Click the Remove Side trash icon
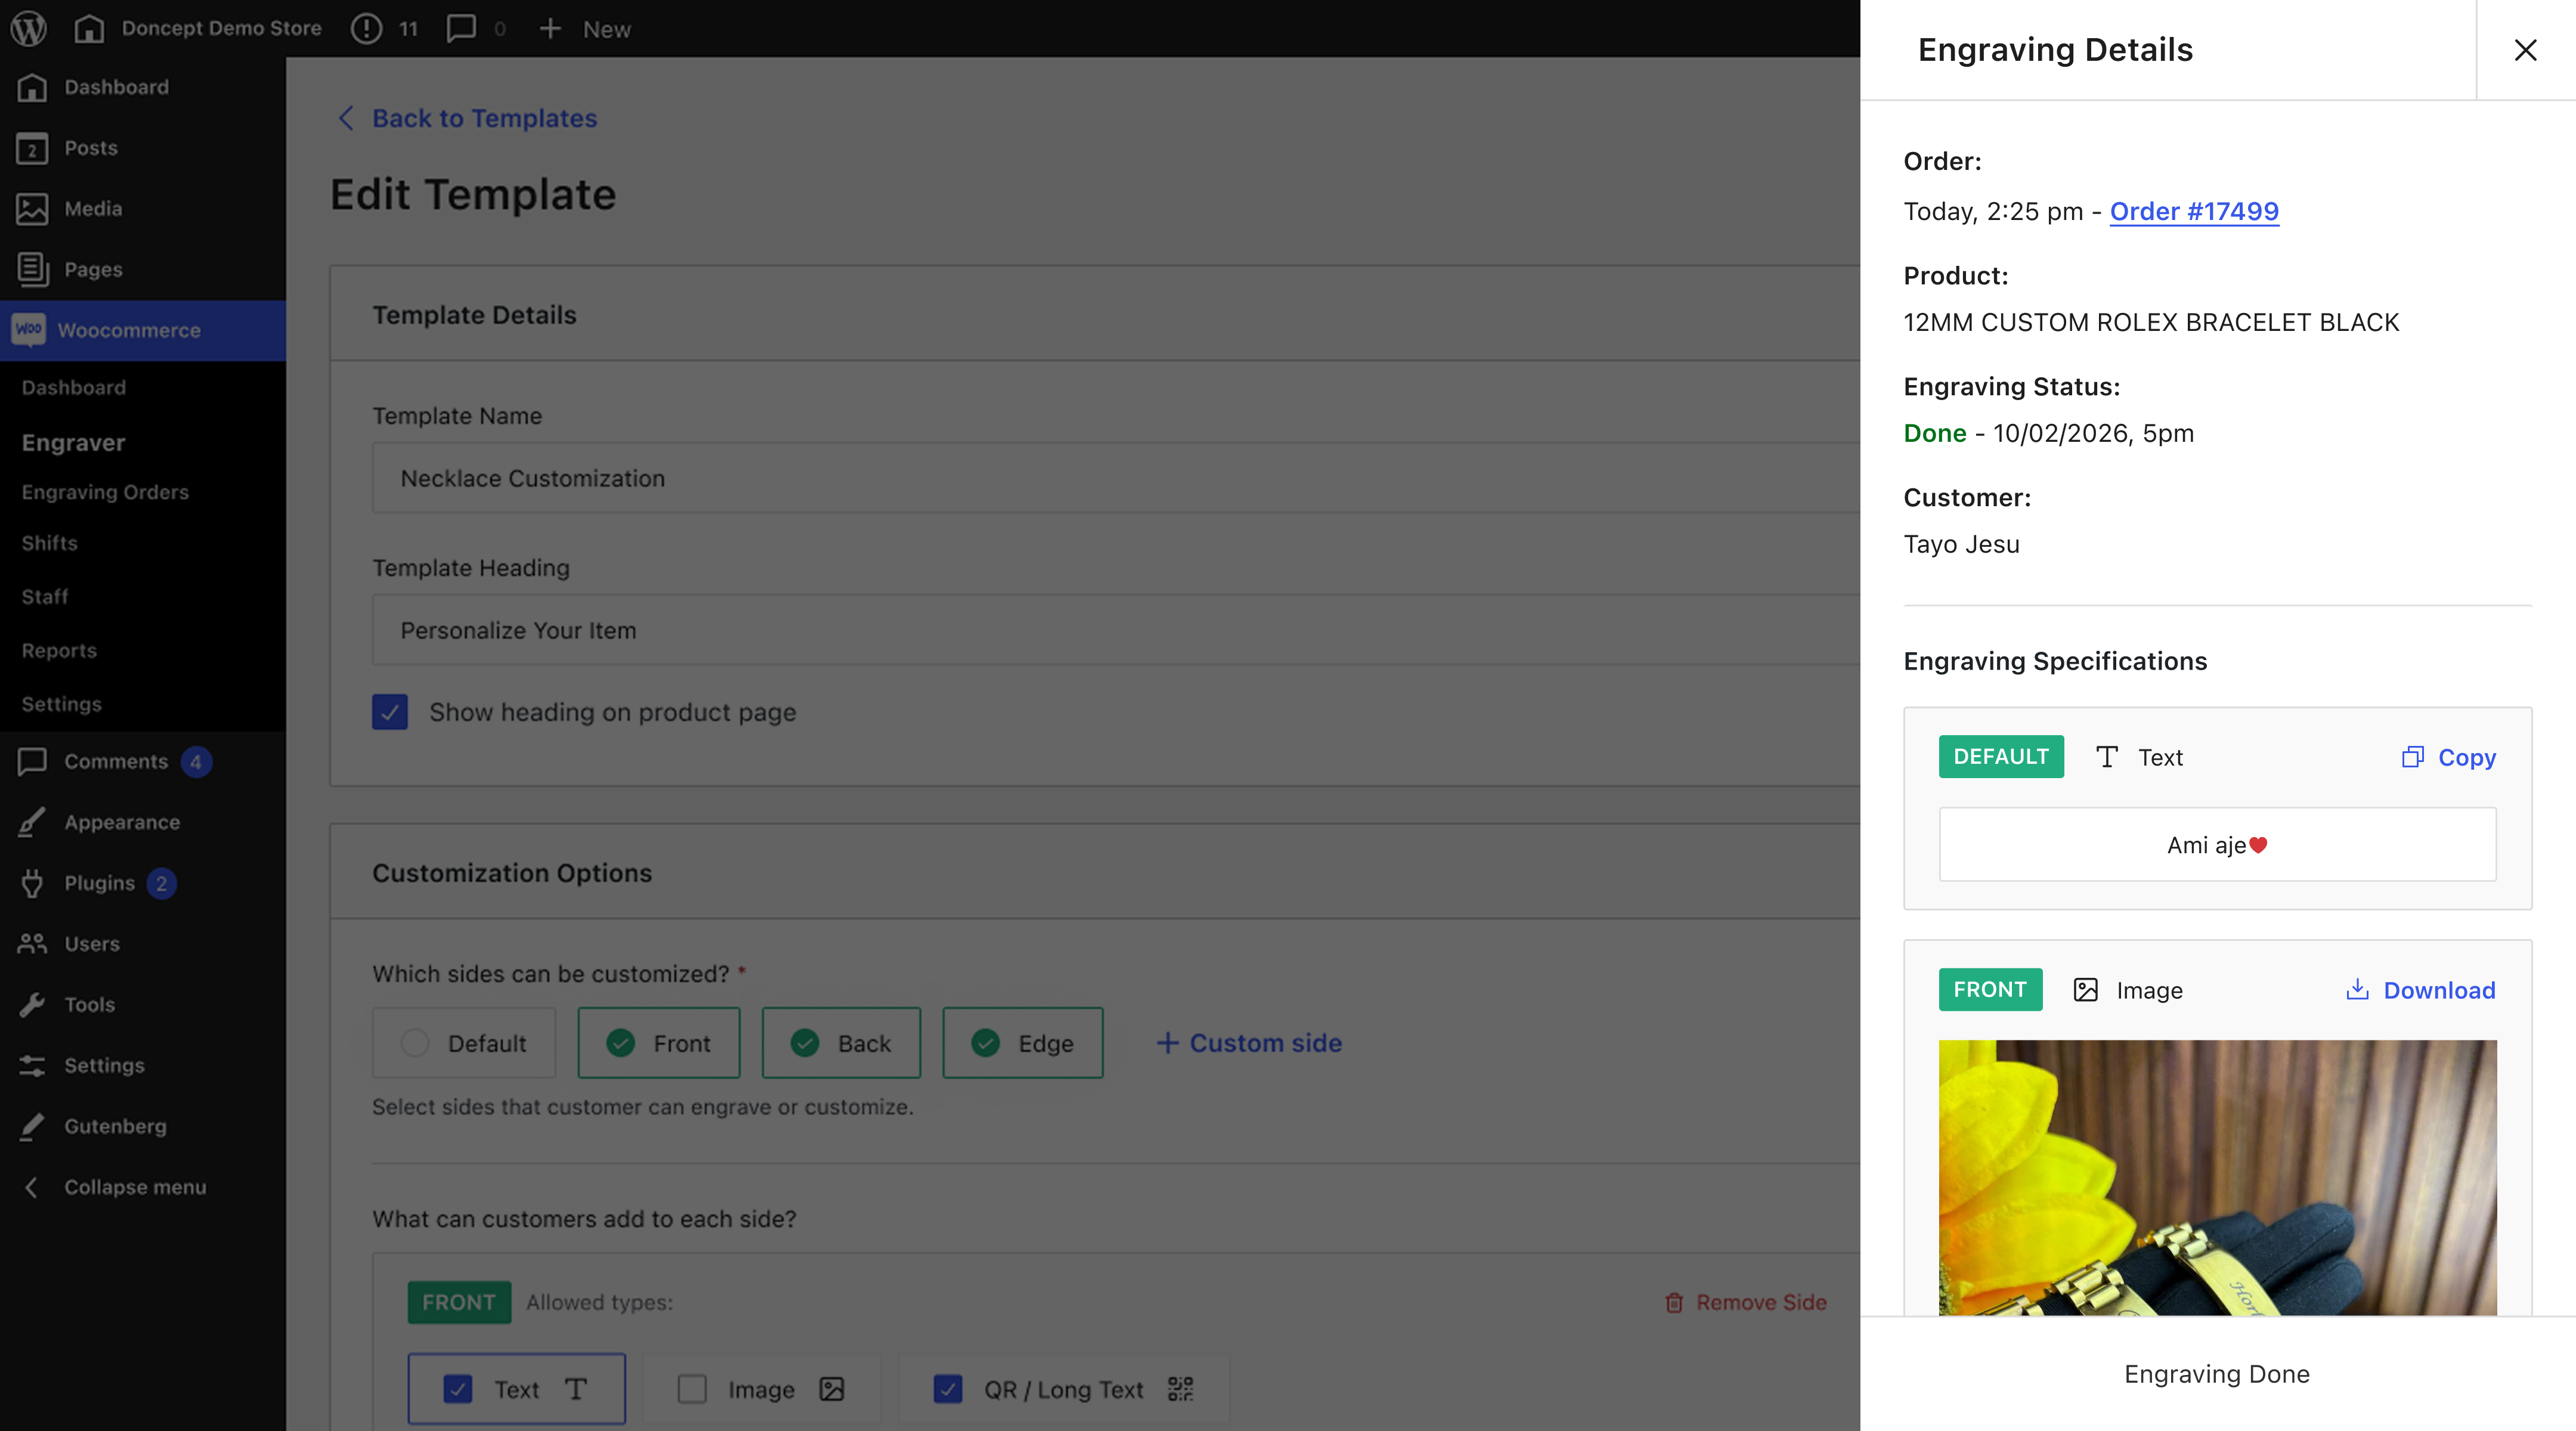 pyautogui.click(x=1674, y=1302)
